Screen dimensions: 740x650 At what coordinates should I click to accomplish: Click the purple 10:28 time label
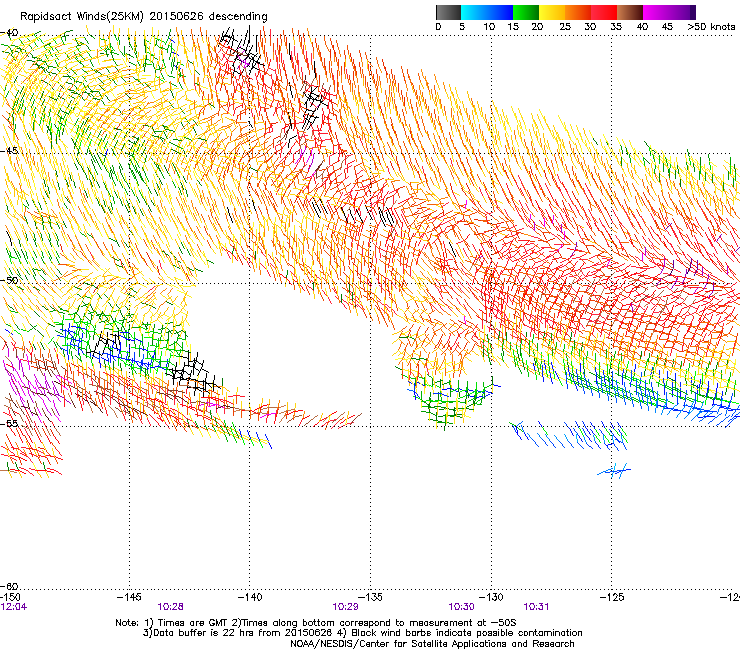click(170, 607)
